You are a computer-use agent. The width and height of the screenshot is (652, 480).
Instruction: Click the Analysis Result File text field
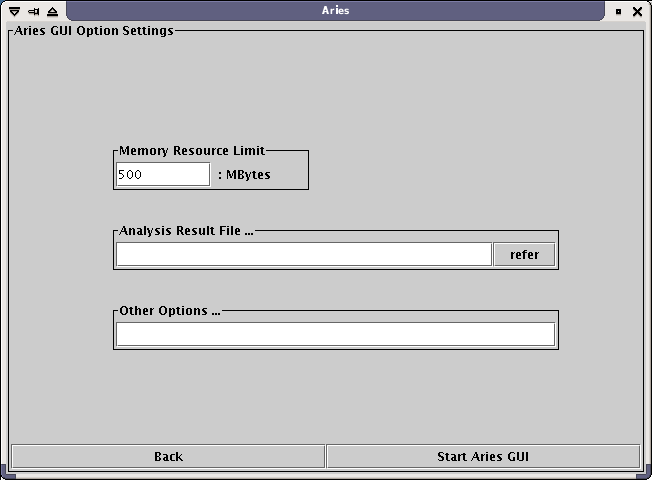pos(303,254)
